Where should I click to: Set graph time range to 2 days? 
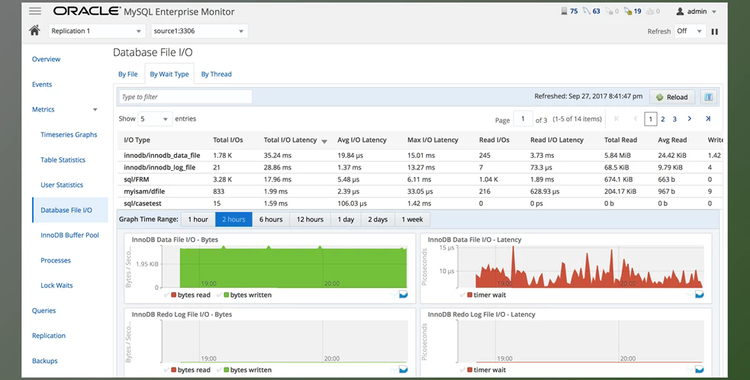coord(377,219)
